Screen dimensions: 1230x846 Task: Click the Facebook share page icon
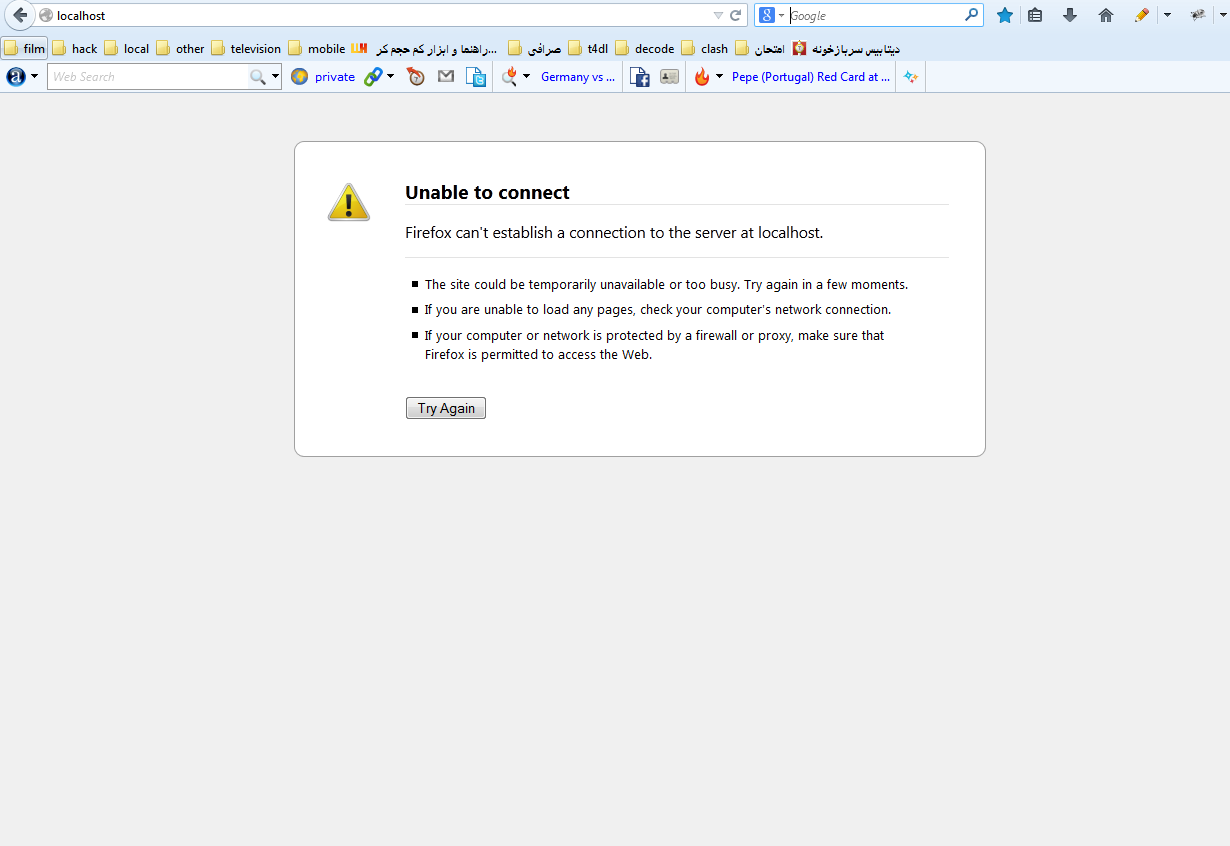point(640,77)
